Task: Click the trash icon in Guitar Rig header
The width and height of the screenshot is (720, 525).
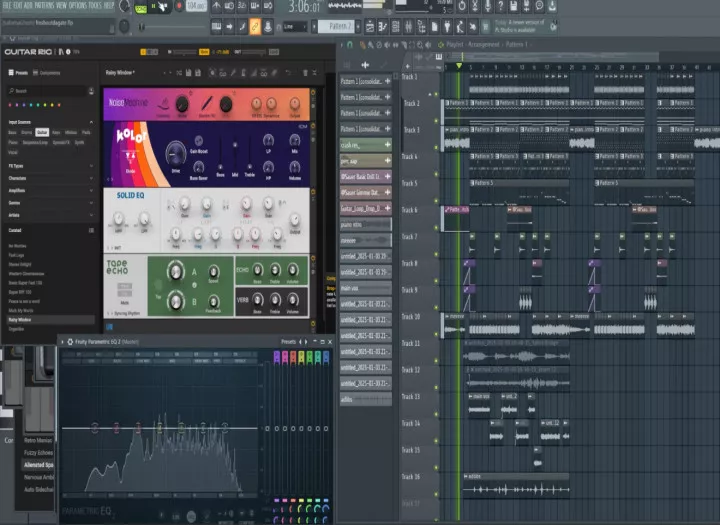Action: coord(305,73)
